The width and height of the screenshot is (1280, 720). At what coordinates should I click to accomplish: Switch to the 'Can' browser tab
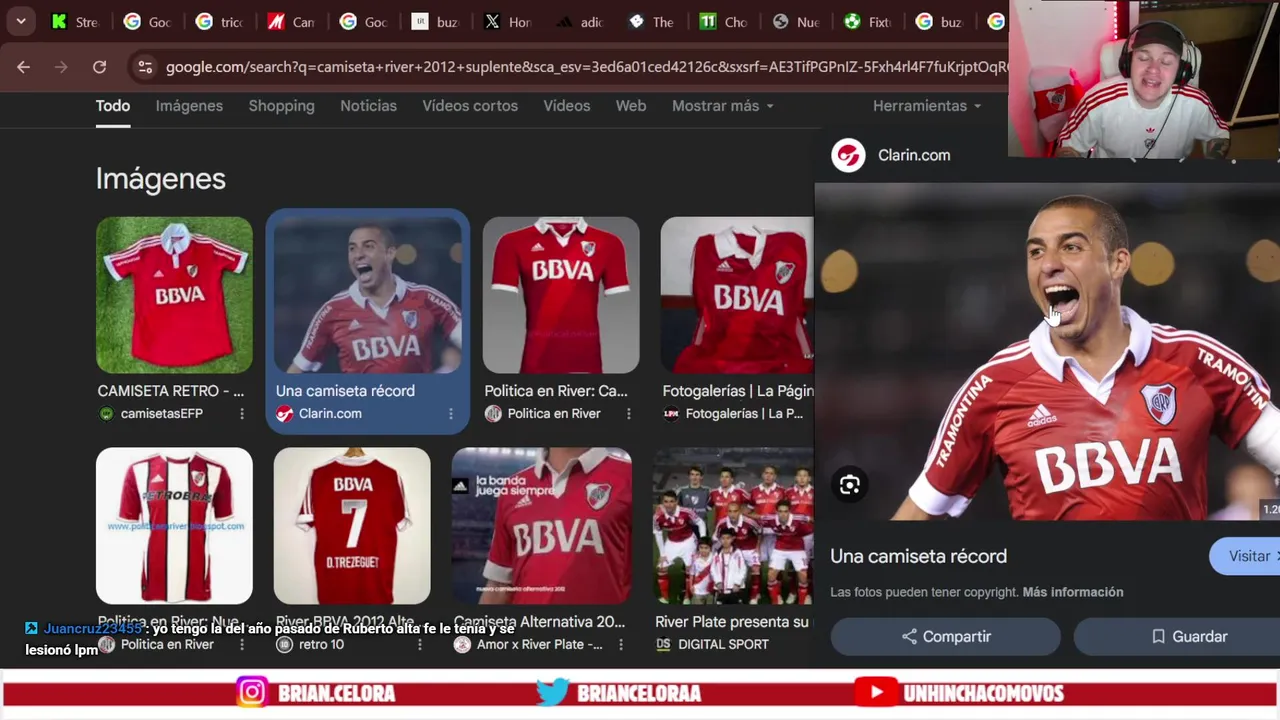click(x=291, y=21)
